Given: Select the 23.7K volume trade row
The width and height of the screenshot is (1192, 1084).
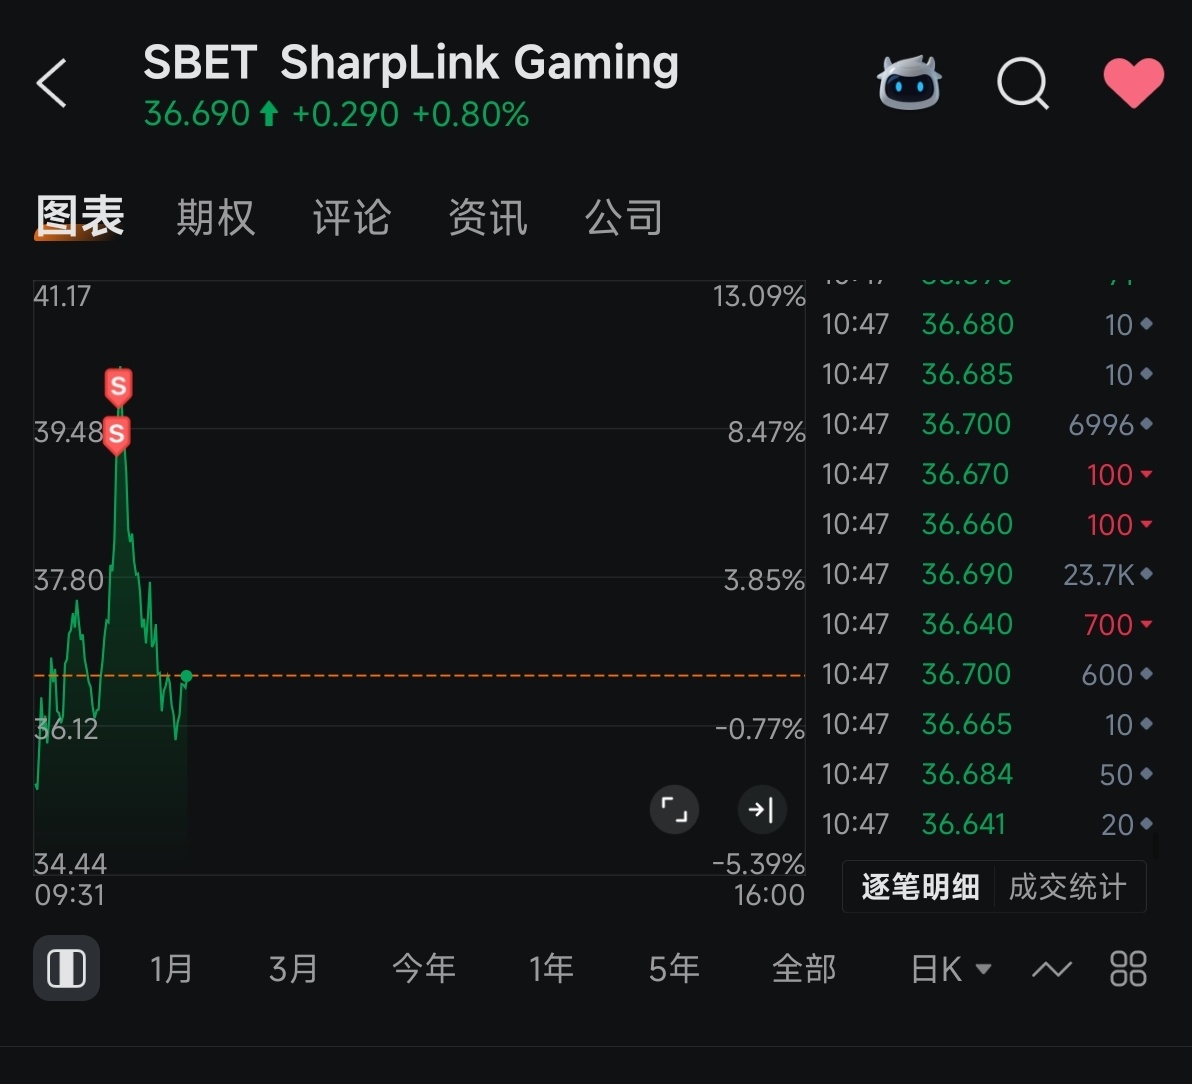Looking at the screenshot, I should (987, 575).
